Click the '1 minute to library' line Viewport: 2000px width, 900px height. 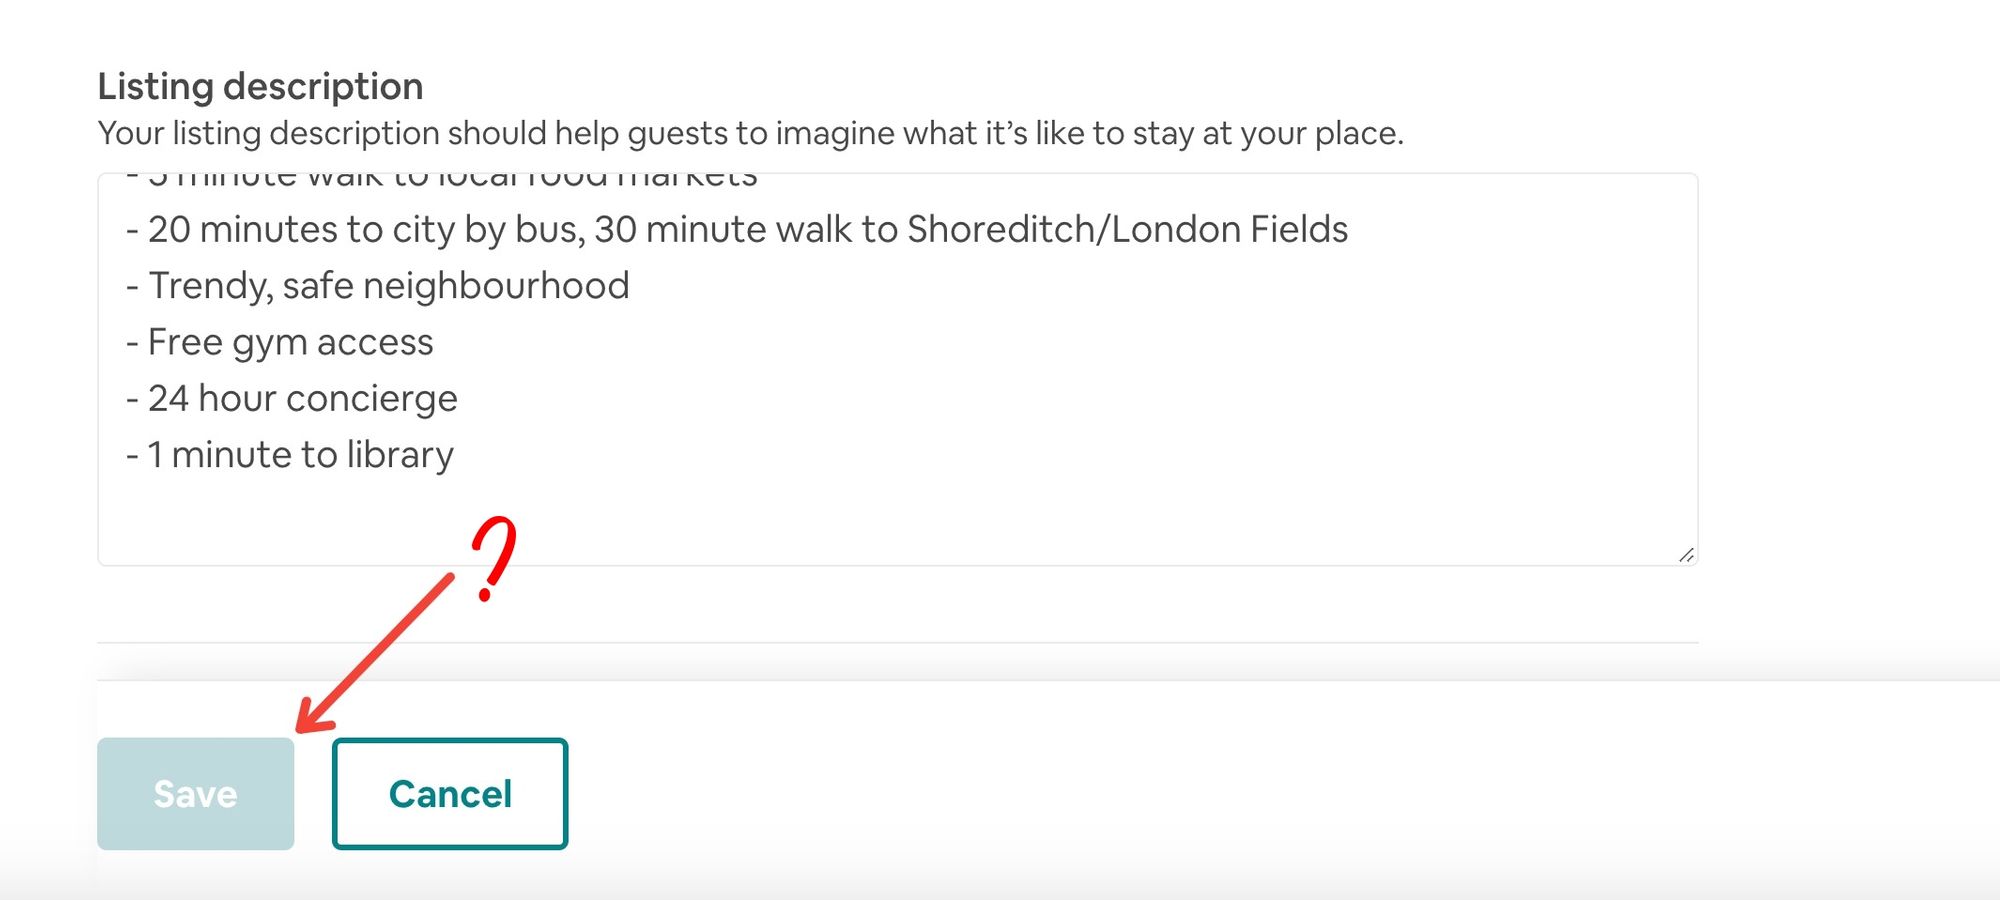pos(290,455)
